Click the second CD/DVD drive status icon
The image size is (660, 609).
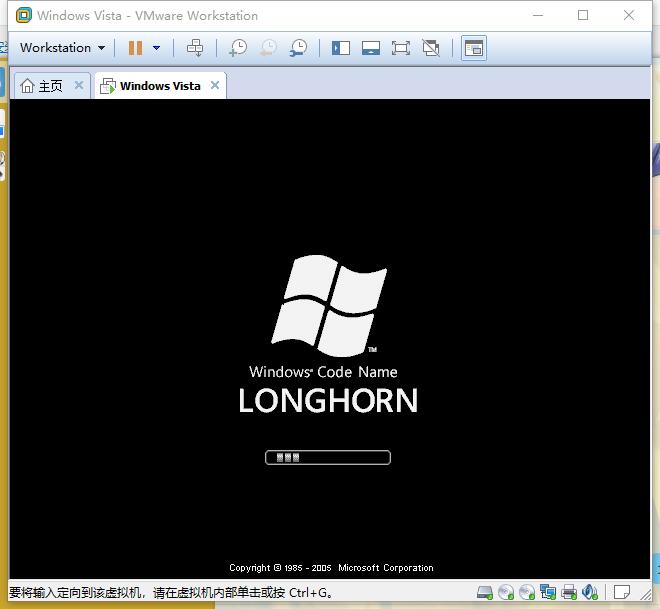(x=527, y=593)
